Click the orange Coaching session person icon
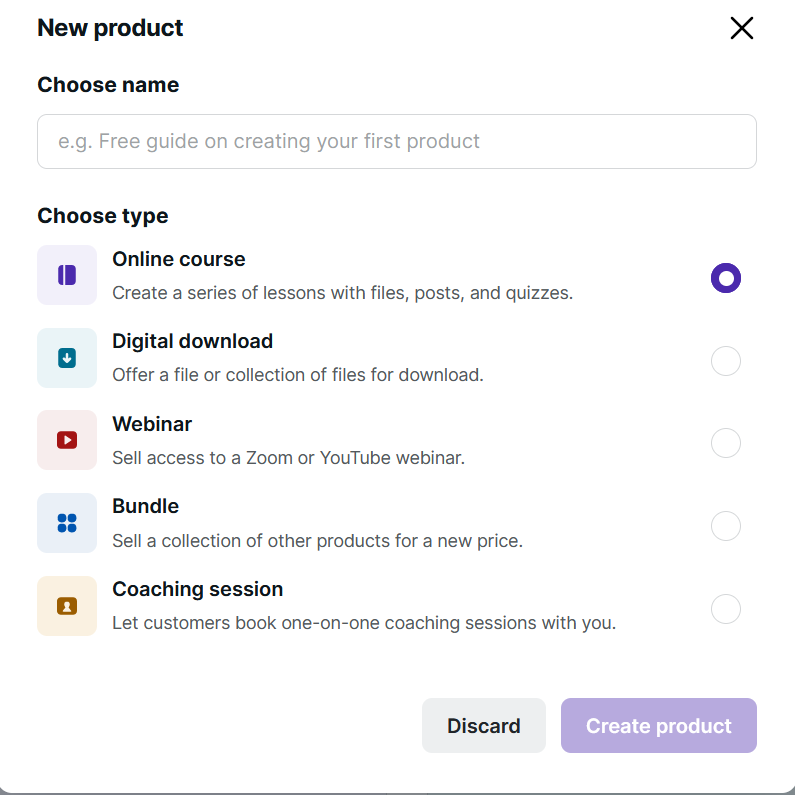The width and height of the screenshot is (795, 795). click(67, 606)
